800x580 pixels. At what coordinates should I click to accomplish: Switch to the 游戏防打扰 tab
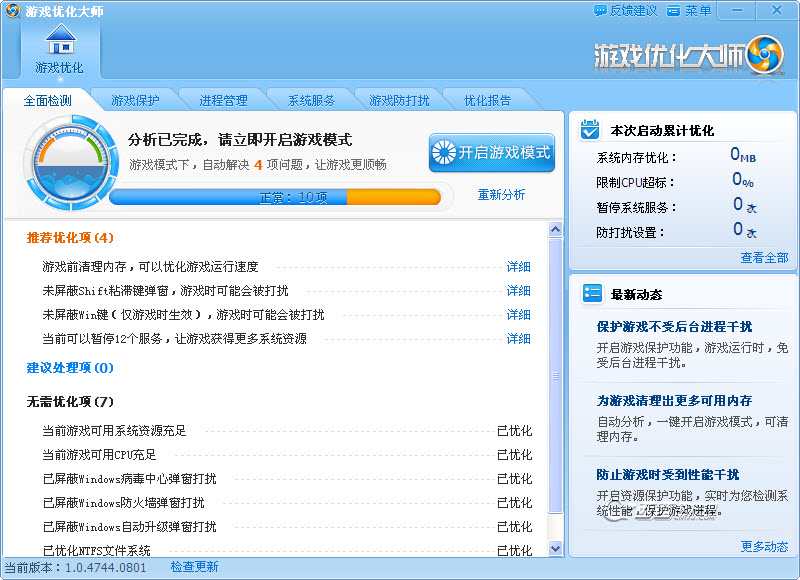(399, 100)
